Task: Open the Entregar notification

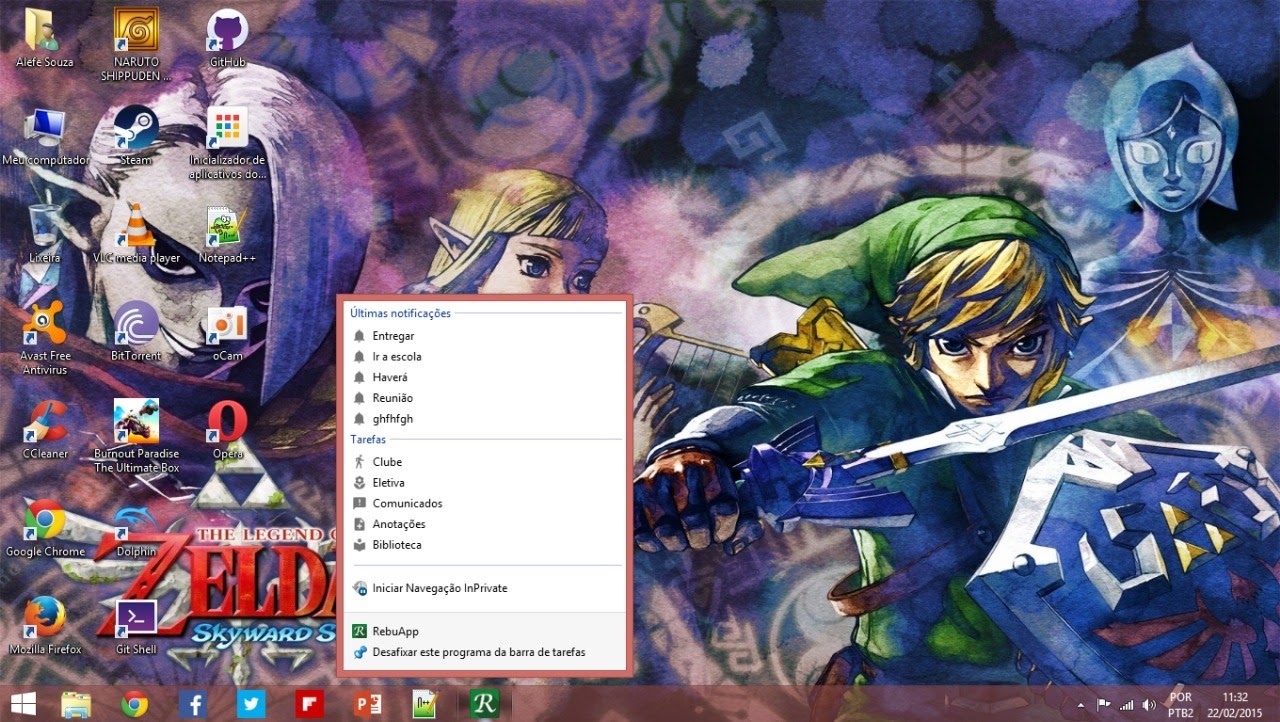Action: tap(485, 336)
